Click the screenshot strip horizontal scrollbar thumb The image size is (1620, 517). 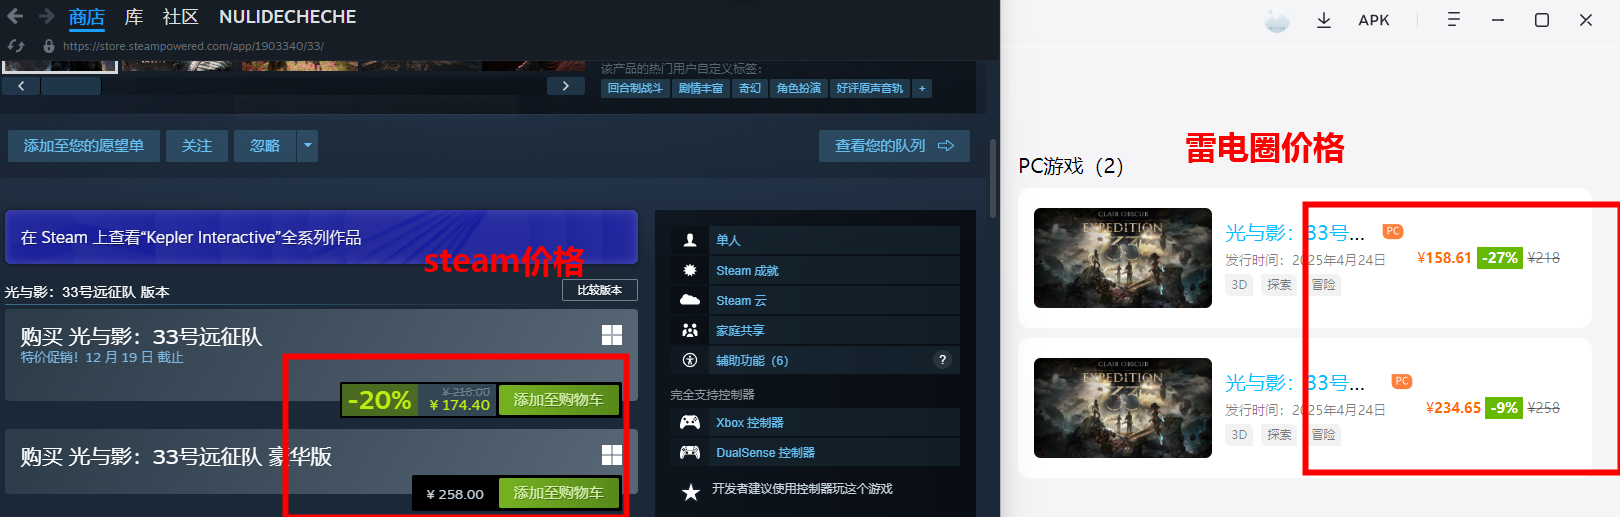[x=71, y=86]
